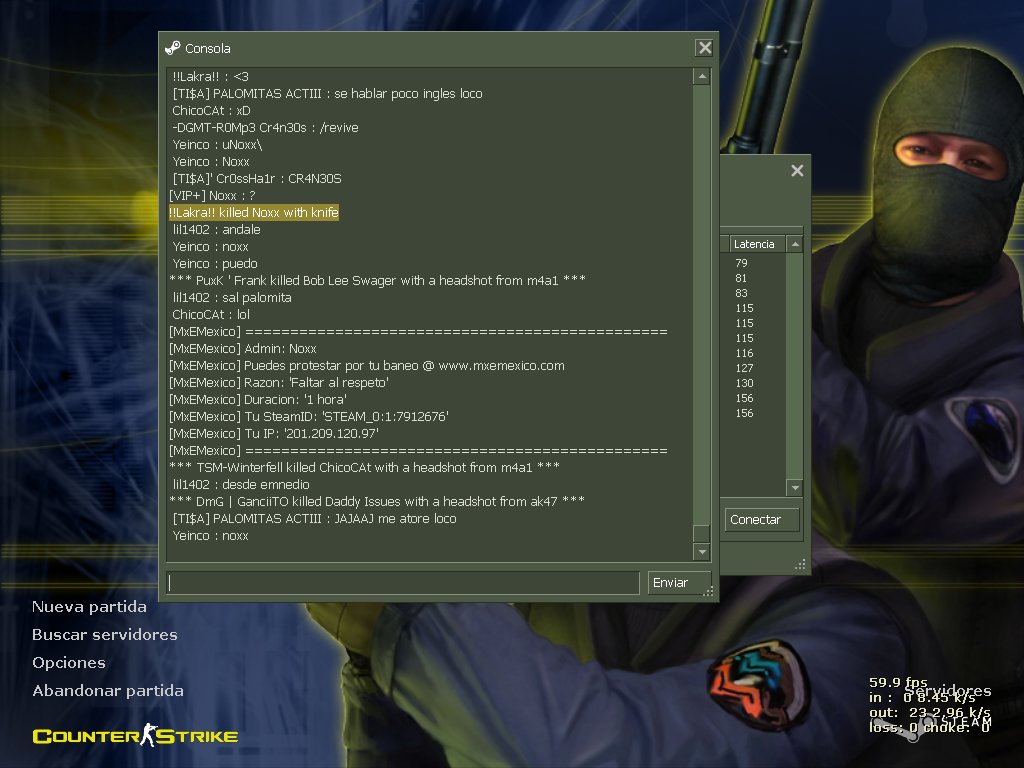
Task: Click line 'DmG | GanciiTO killed Daddy Issues'
Action: tap(377, 501)
